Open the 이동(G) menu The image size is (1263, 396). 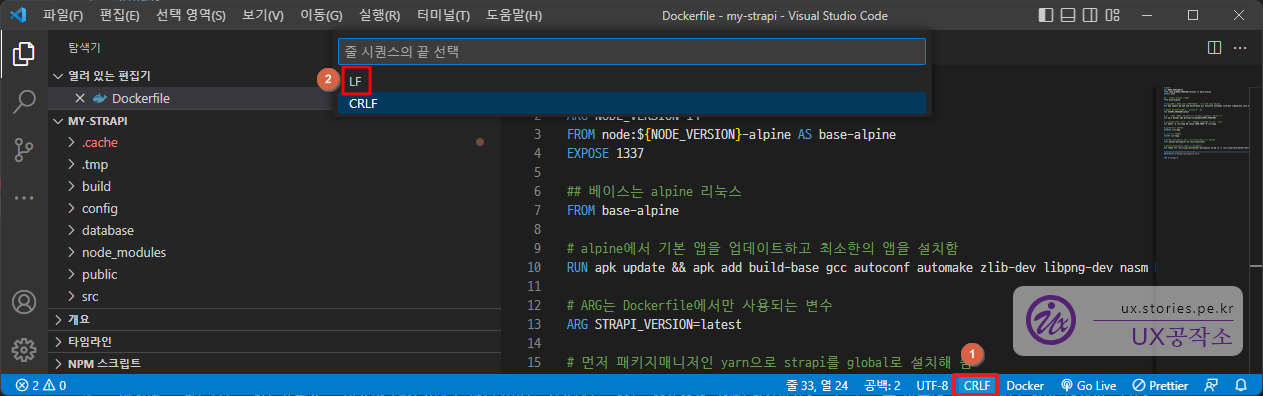pyautogui.click(x=321, y=15)
